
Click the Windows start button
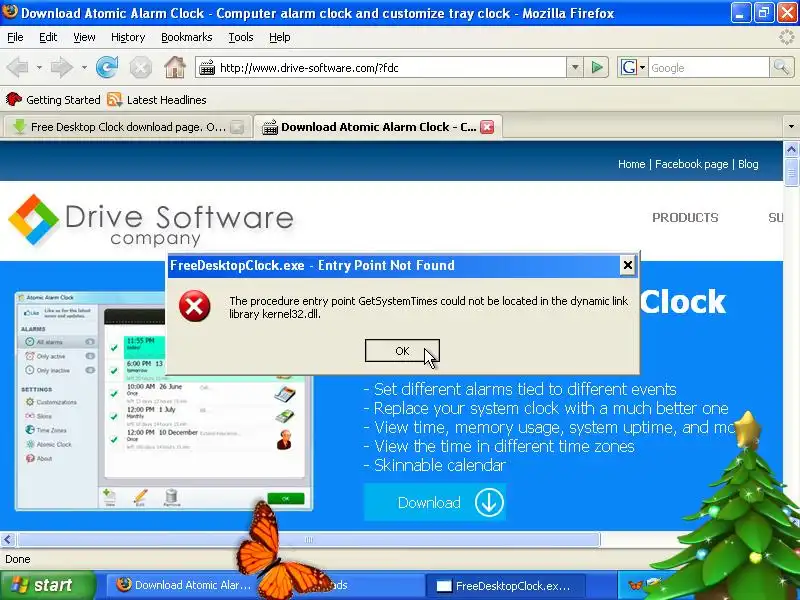pyautogui.click(x=47, y=585)
